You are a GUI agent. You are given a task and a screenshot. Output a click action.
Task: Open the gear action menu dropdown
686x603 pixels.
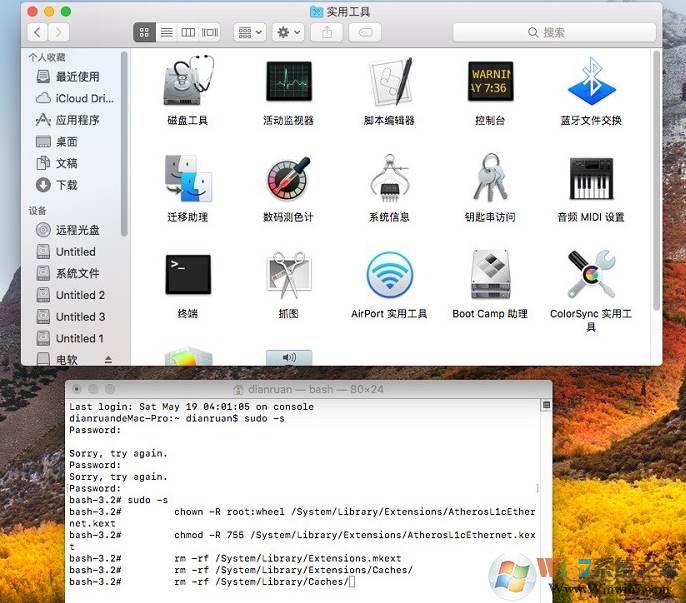[x=289, y=32]
